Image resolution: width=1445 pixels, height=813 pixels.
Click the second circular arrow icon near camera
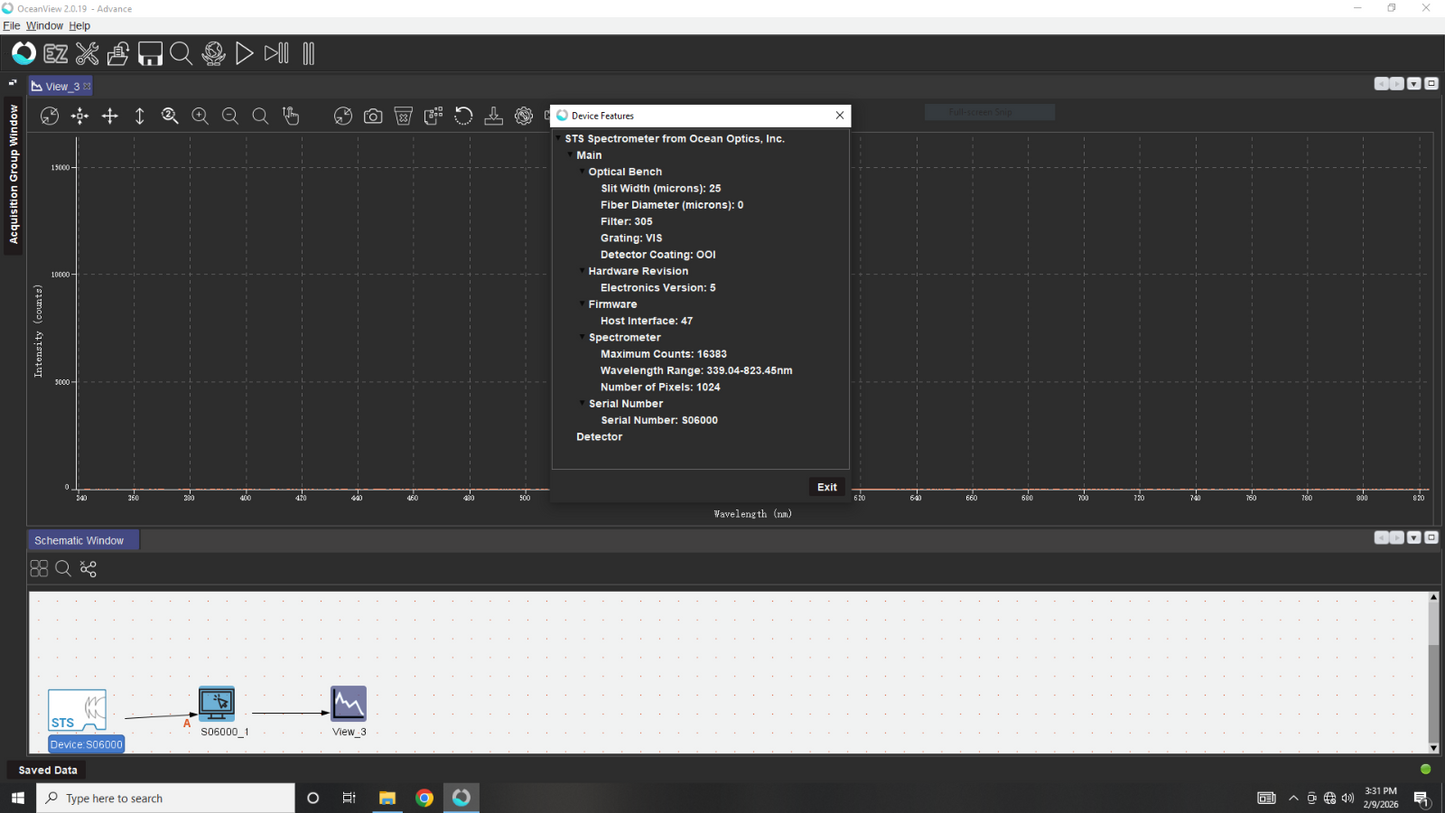pos(343,116)
